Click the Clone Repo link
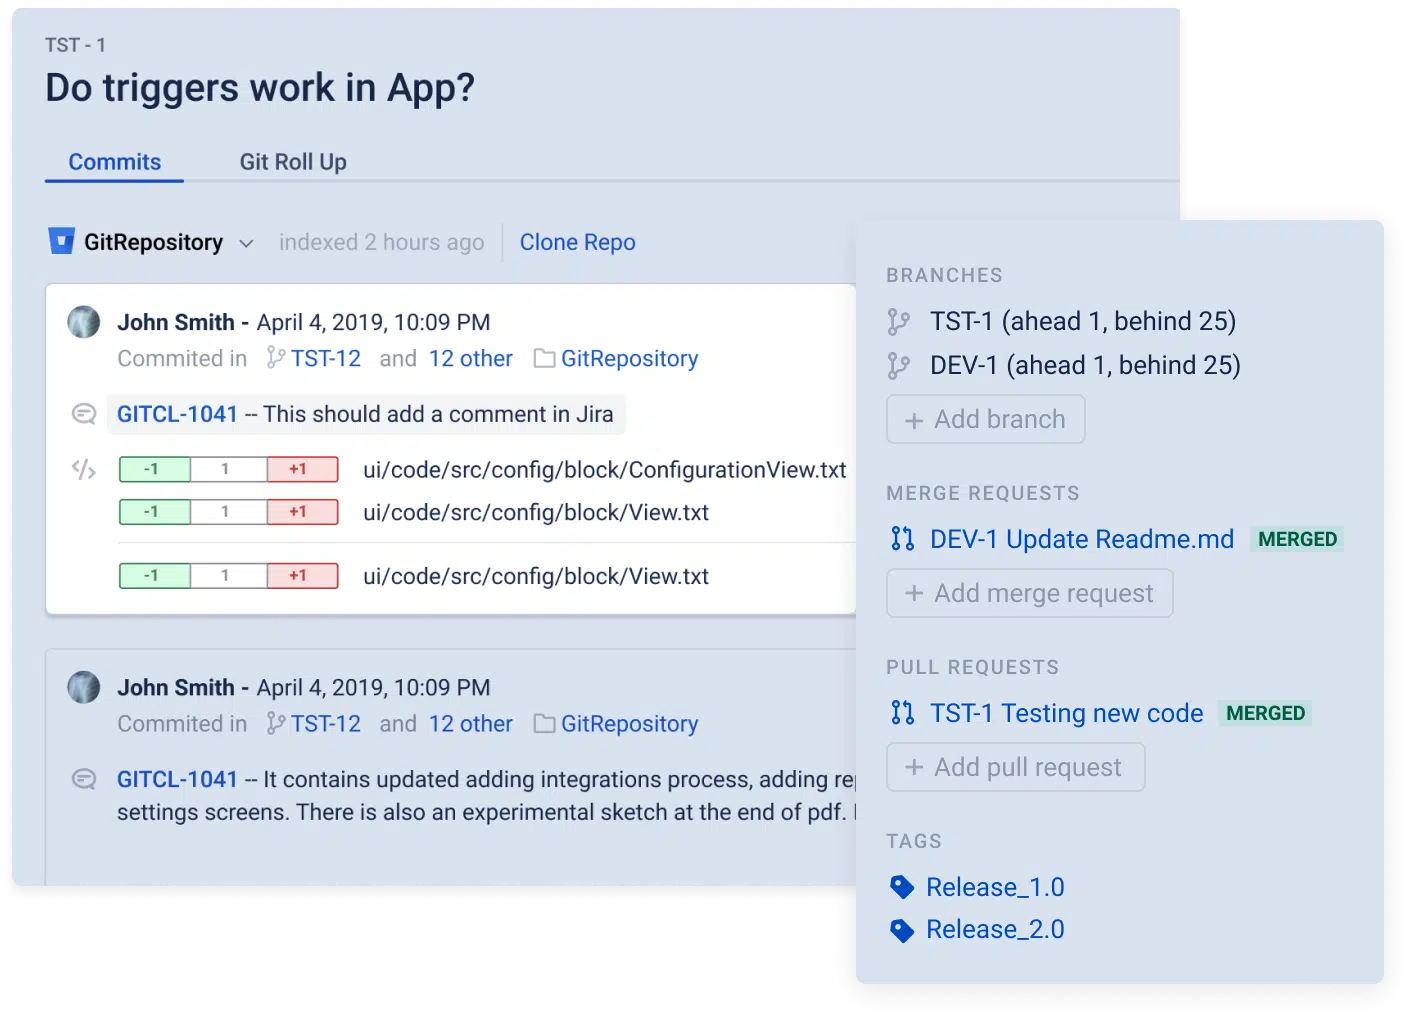1414x1020 pixels. (x=577, y=242)
